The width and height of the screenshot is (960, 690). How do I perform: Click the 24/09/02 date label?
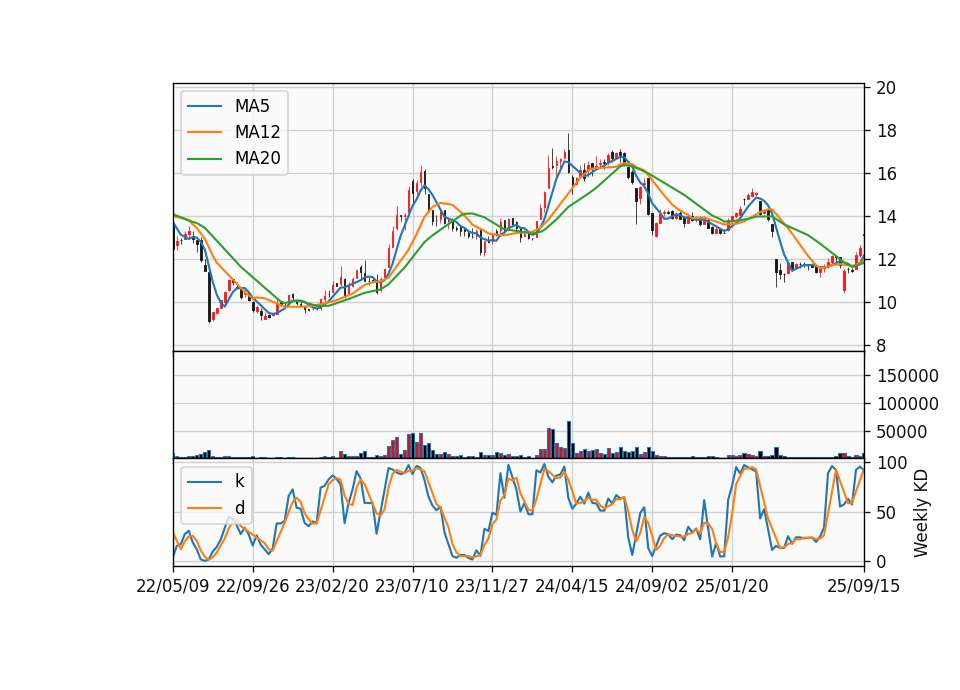click(651, 586)
